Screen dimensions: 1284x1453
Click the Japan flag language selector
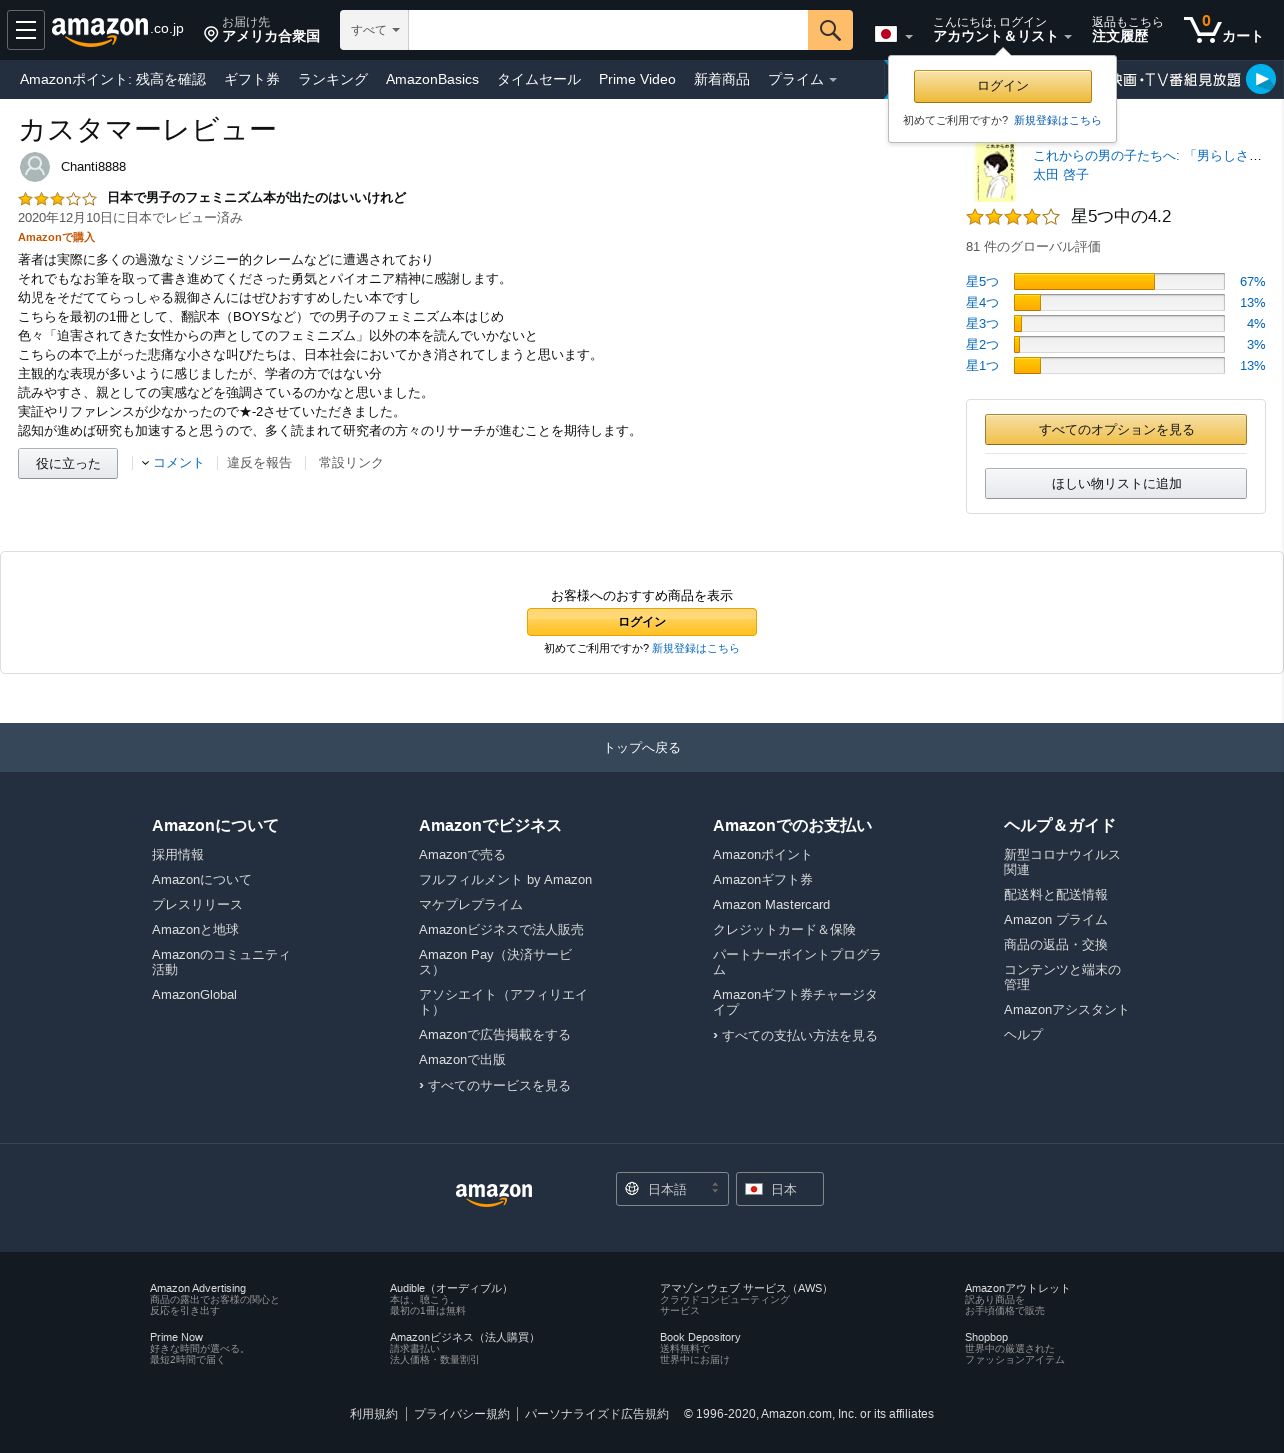pos(893,35)
